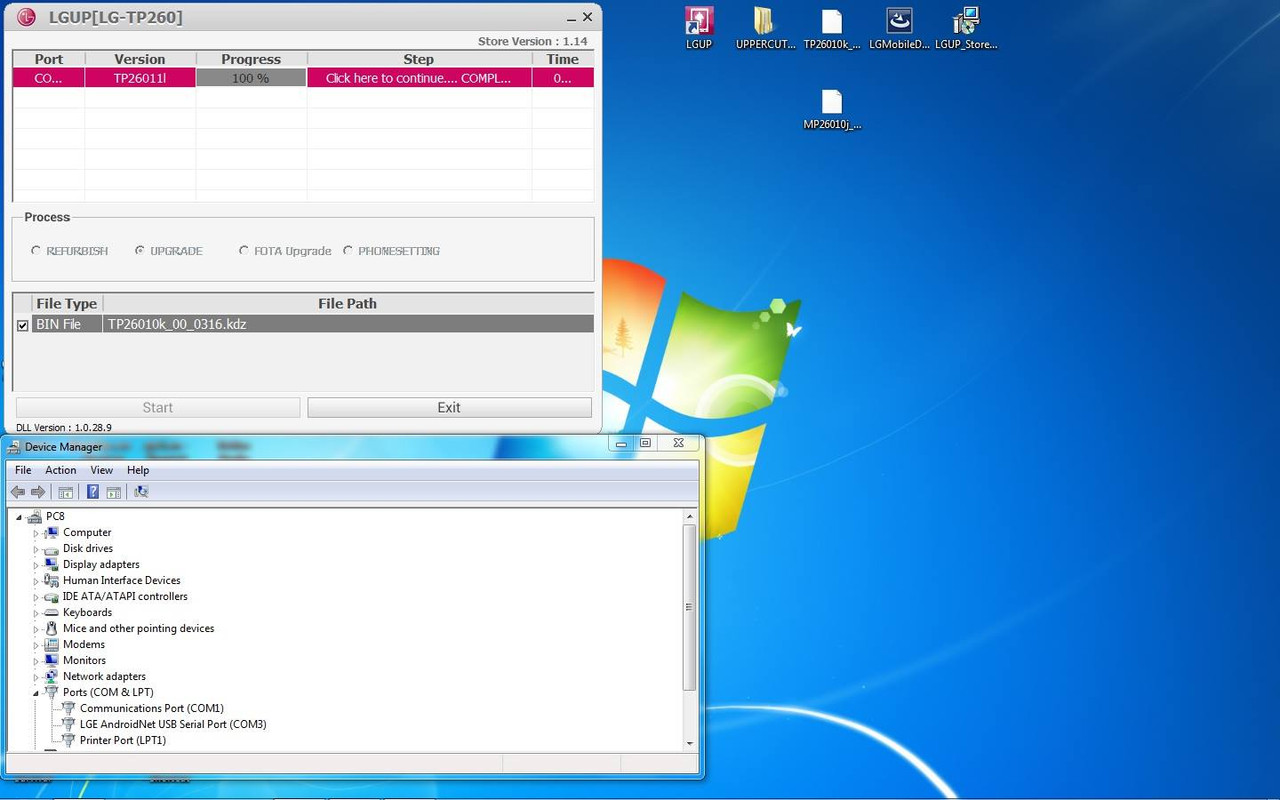Open the File menu in Device Manager
1280x800 pixels.
pos(23,470)
